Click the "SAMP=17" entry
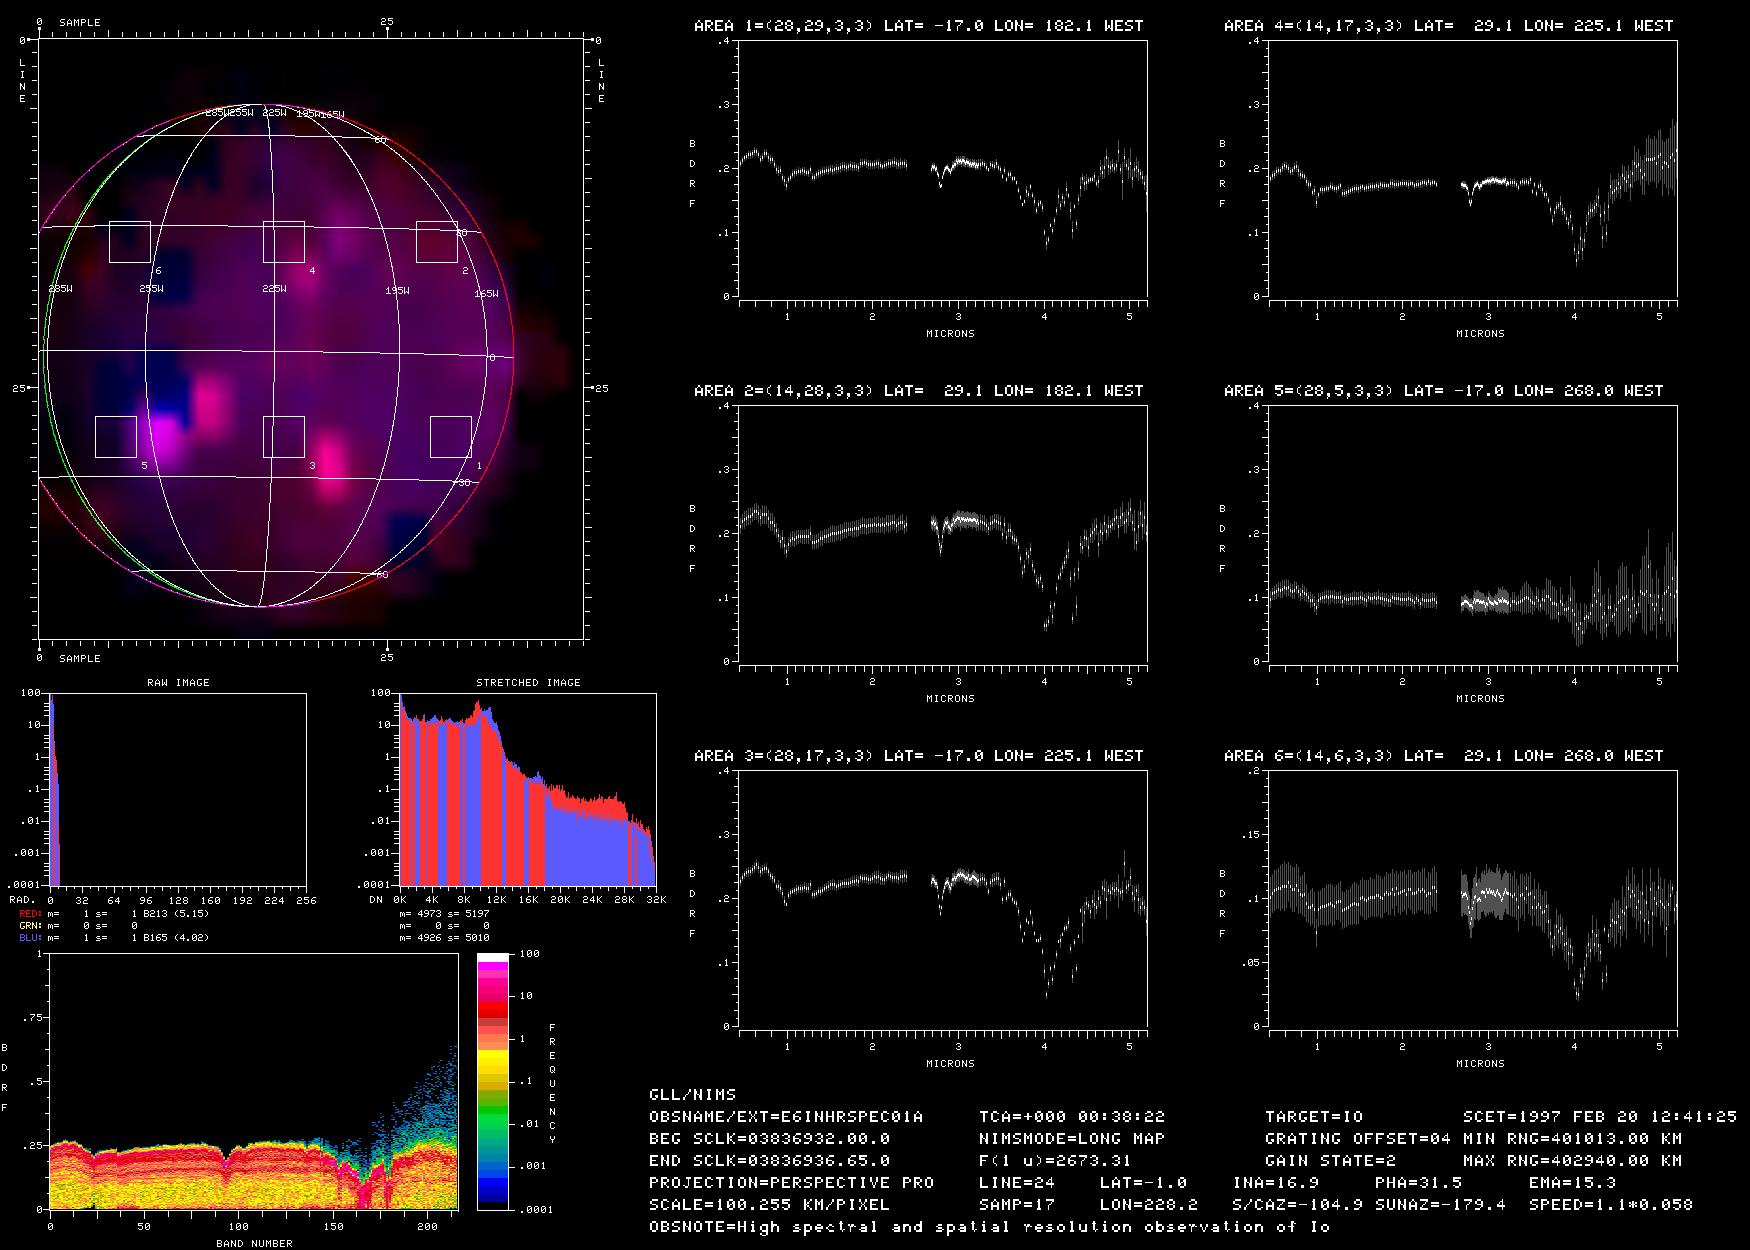The image size is (1750, 1250). (x=1017, y=1205)
